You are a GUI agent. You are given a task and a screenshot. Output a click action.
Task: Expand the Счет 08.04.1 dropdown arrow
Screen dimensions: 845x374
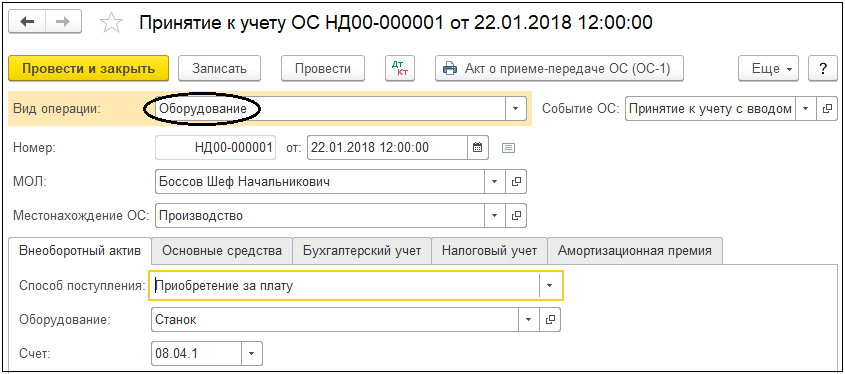click(x=252, y=354)
